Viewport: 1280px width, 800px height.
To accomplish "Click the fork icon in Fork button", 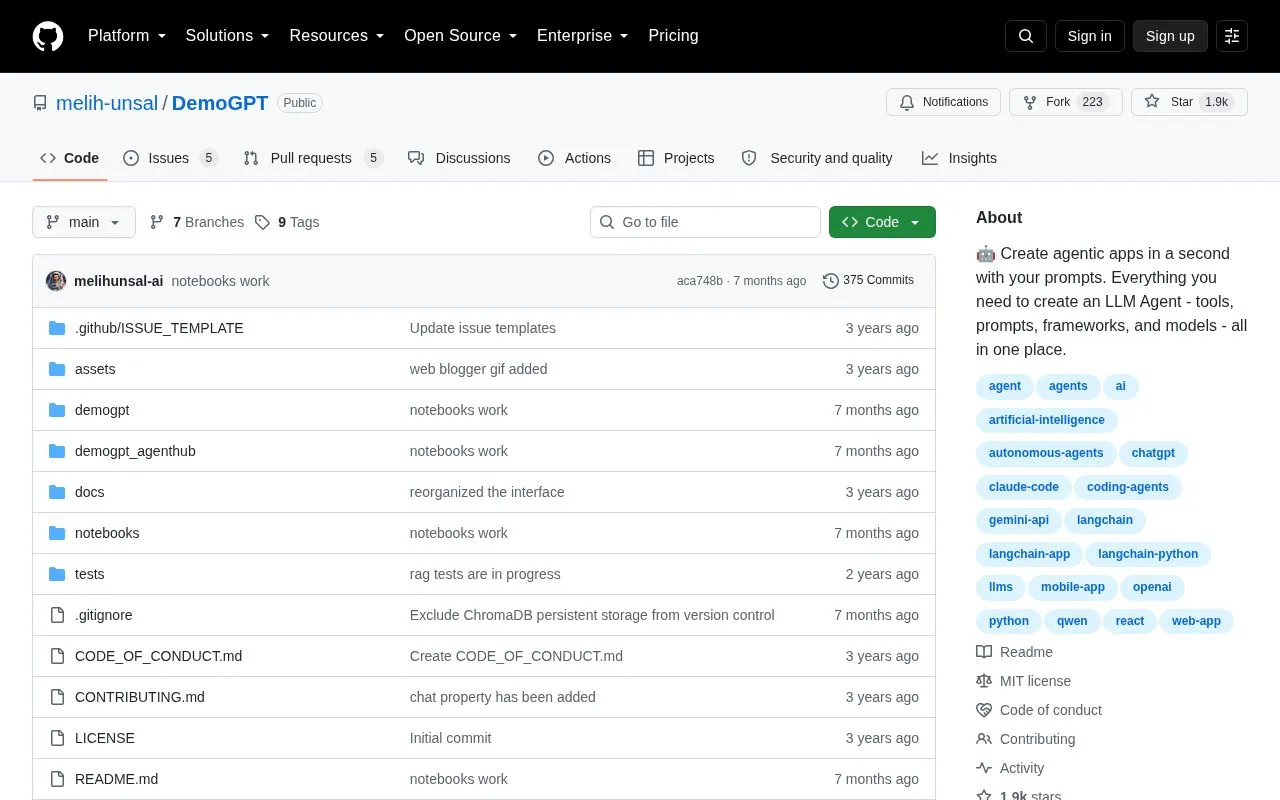I will click(x=1029, y=102).
